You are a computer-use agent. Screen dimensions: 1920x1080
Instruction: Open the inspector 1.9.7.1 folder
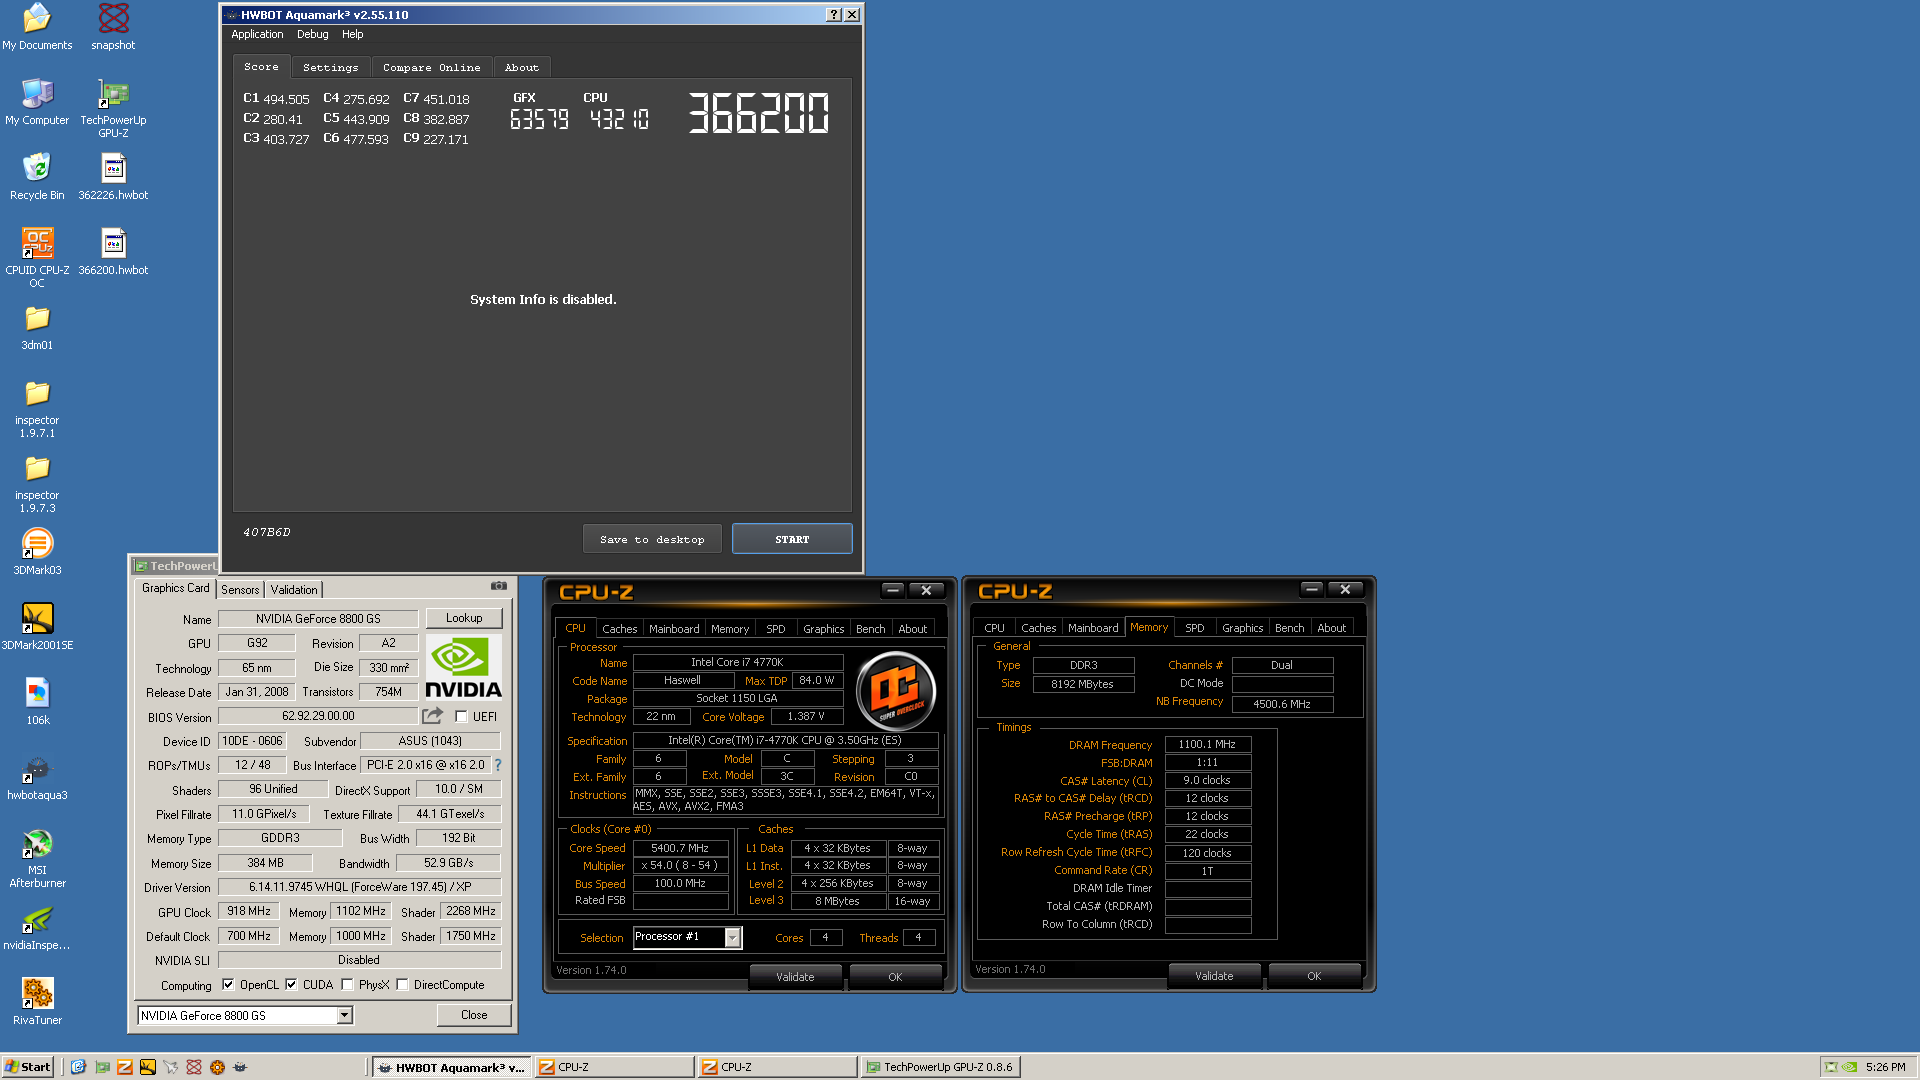point(37,393)
